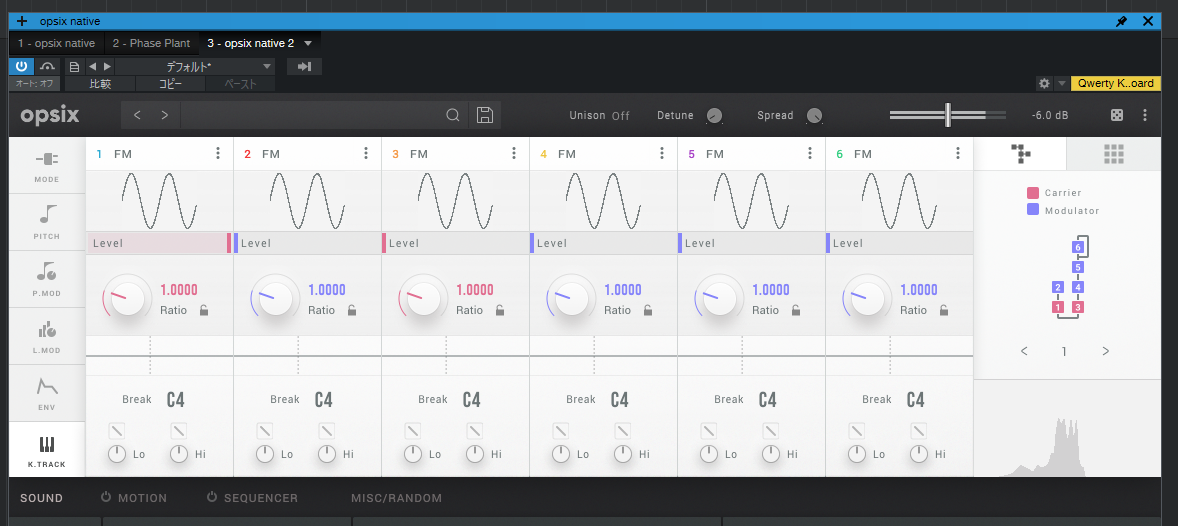
Task: Enable the MOTION power toggle
Action: click(x=106, y=498)
